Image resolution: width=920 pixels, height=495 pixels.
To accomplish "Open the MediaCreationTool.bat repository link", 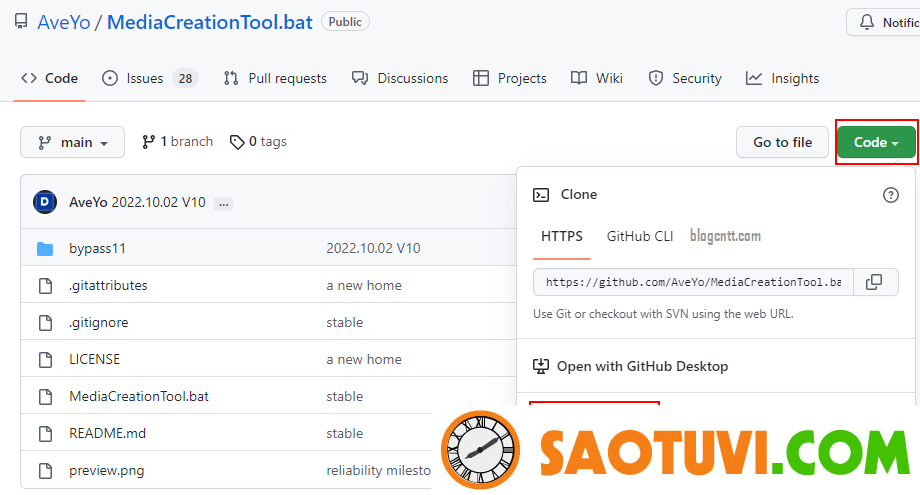I will click(209, 22).
